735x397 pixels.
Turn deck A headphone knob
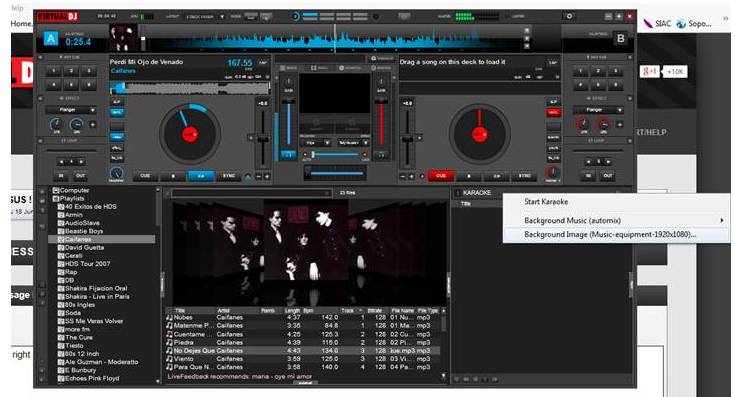pos(116,173)
